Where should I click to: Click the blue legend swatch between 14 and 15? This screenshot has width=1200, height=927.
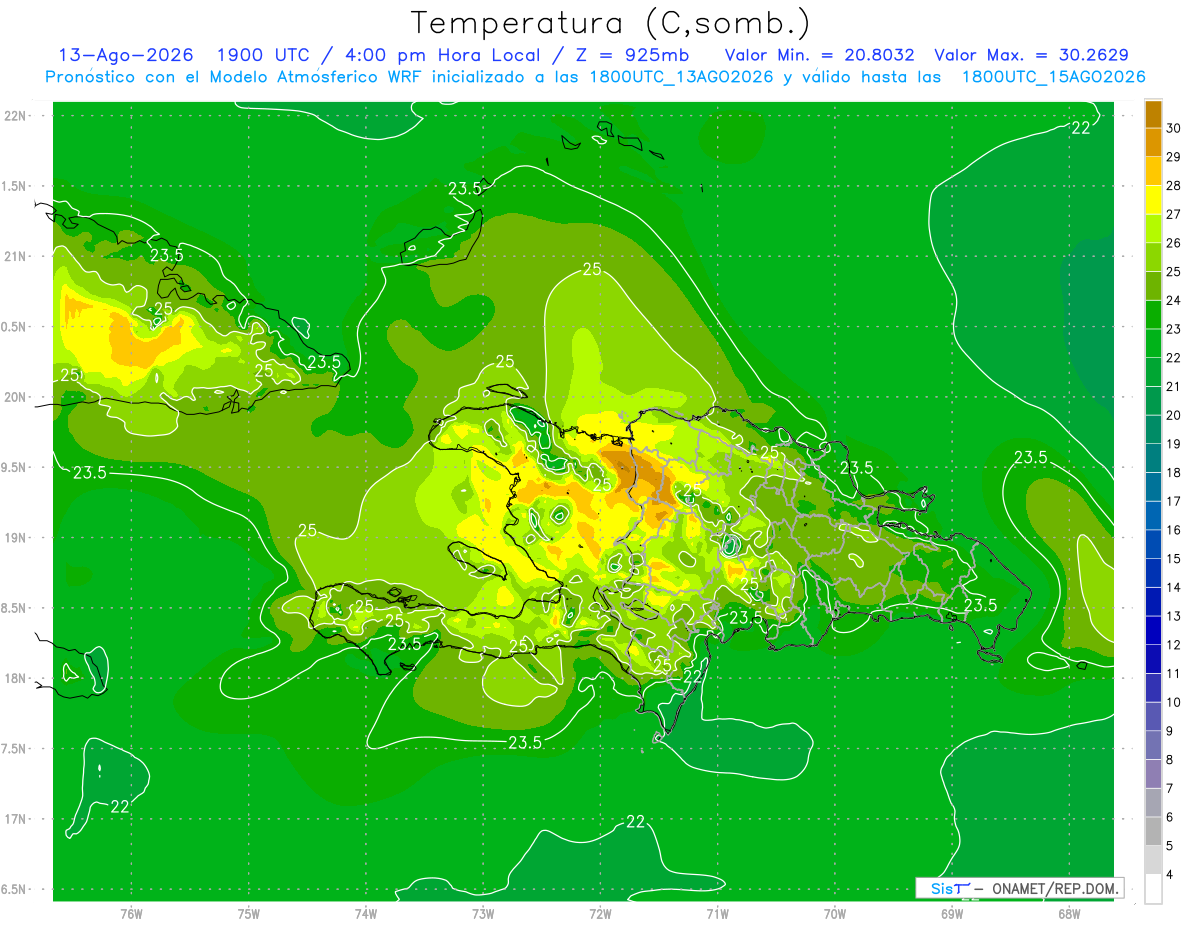click(x=1153, y=574)
